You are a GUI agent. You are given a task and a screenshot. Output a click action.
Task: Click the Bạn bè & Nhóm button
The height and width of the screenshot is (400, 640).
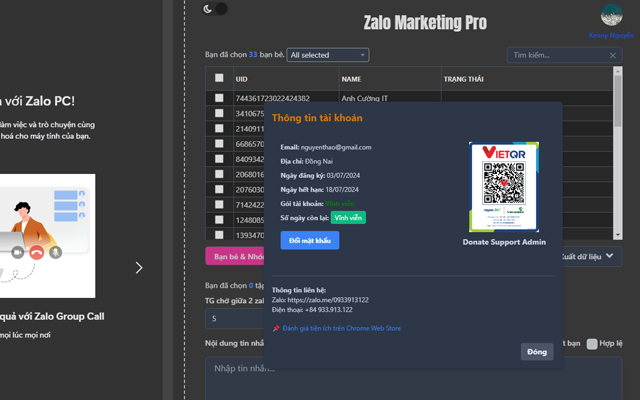pos(236,256)
